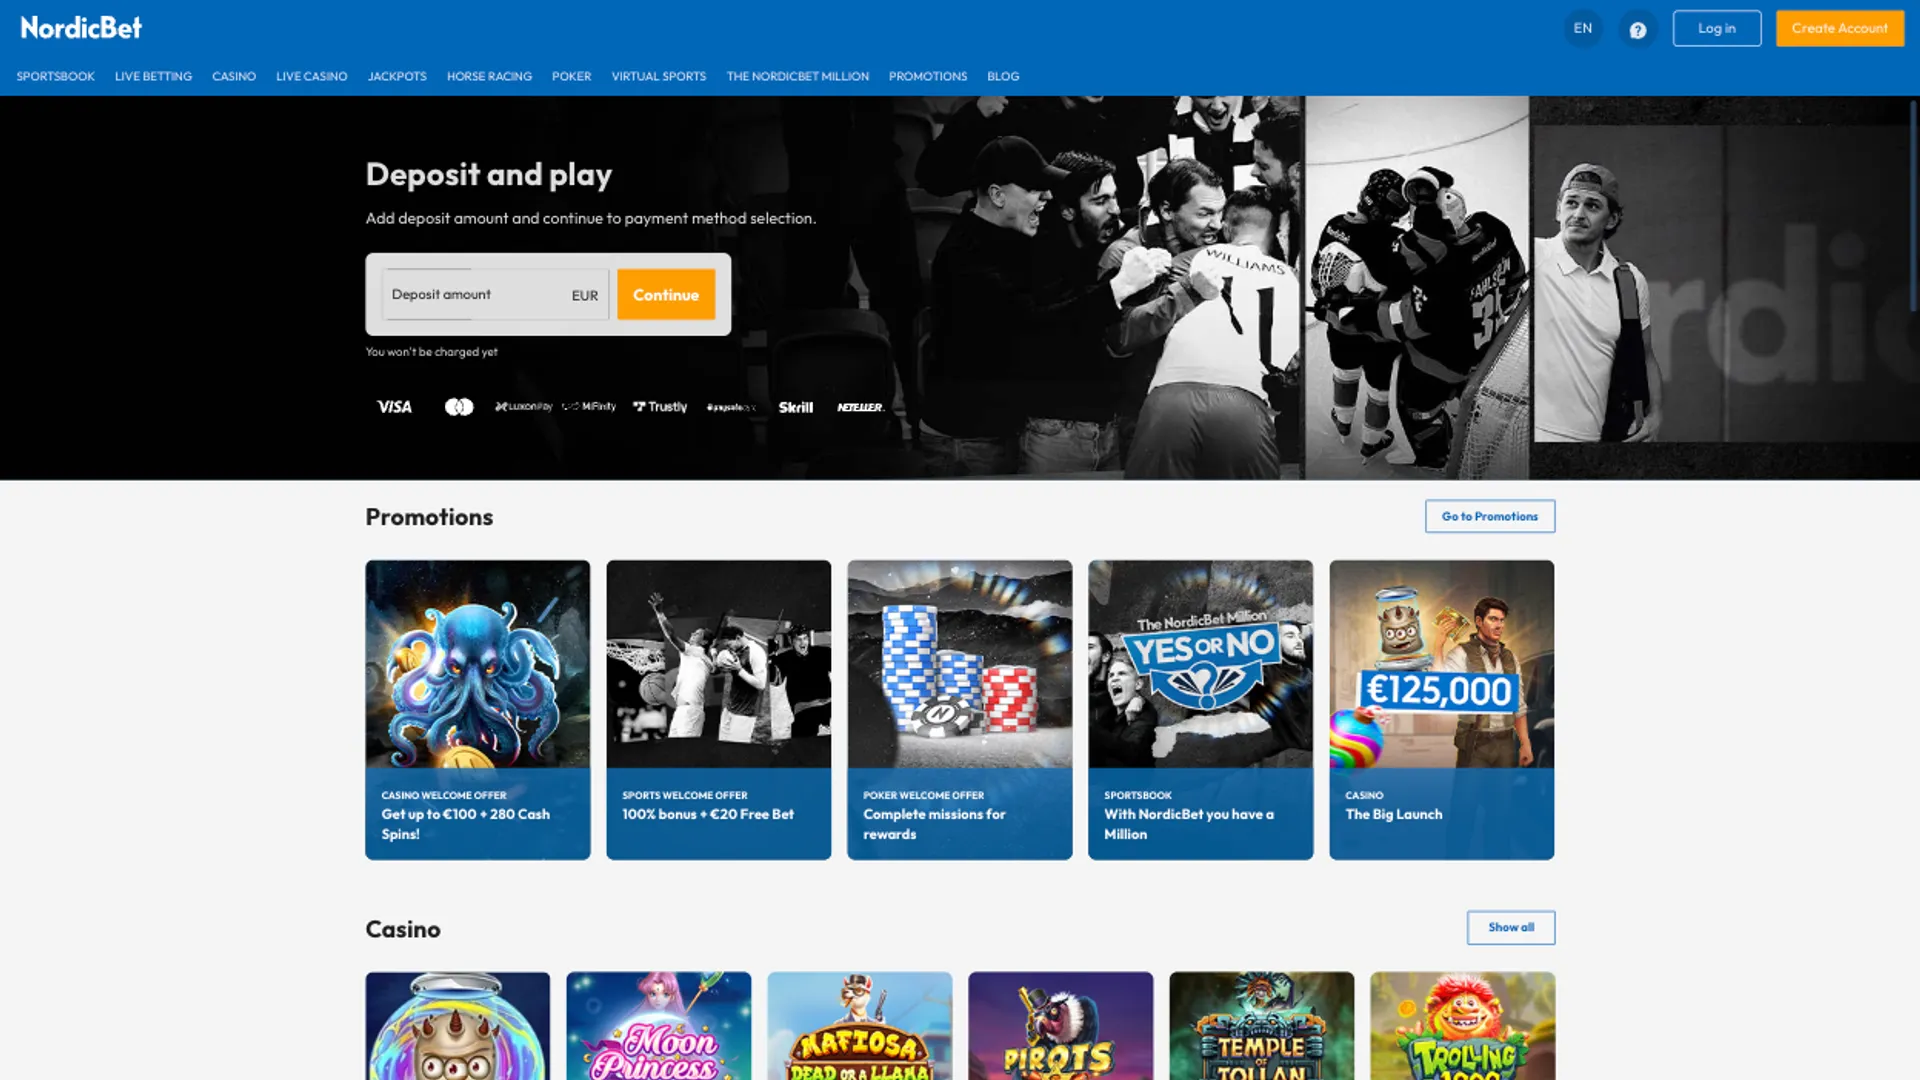Open the EN language selector

coord(1582,28)
